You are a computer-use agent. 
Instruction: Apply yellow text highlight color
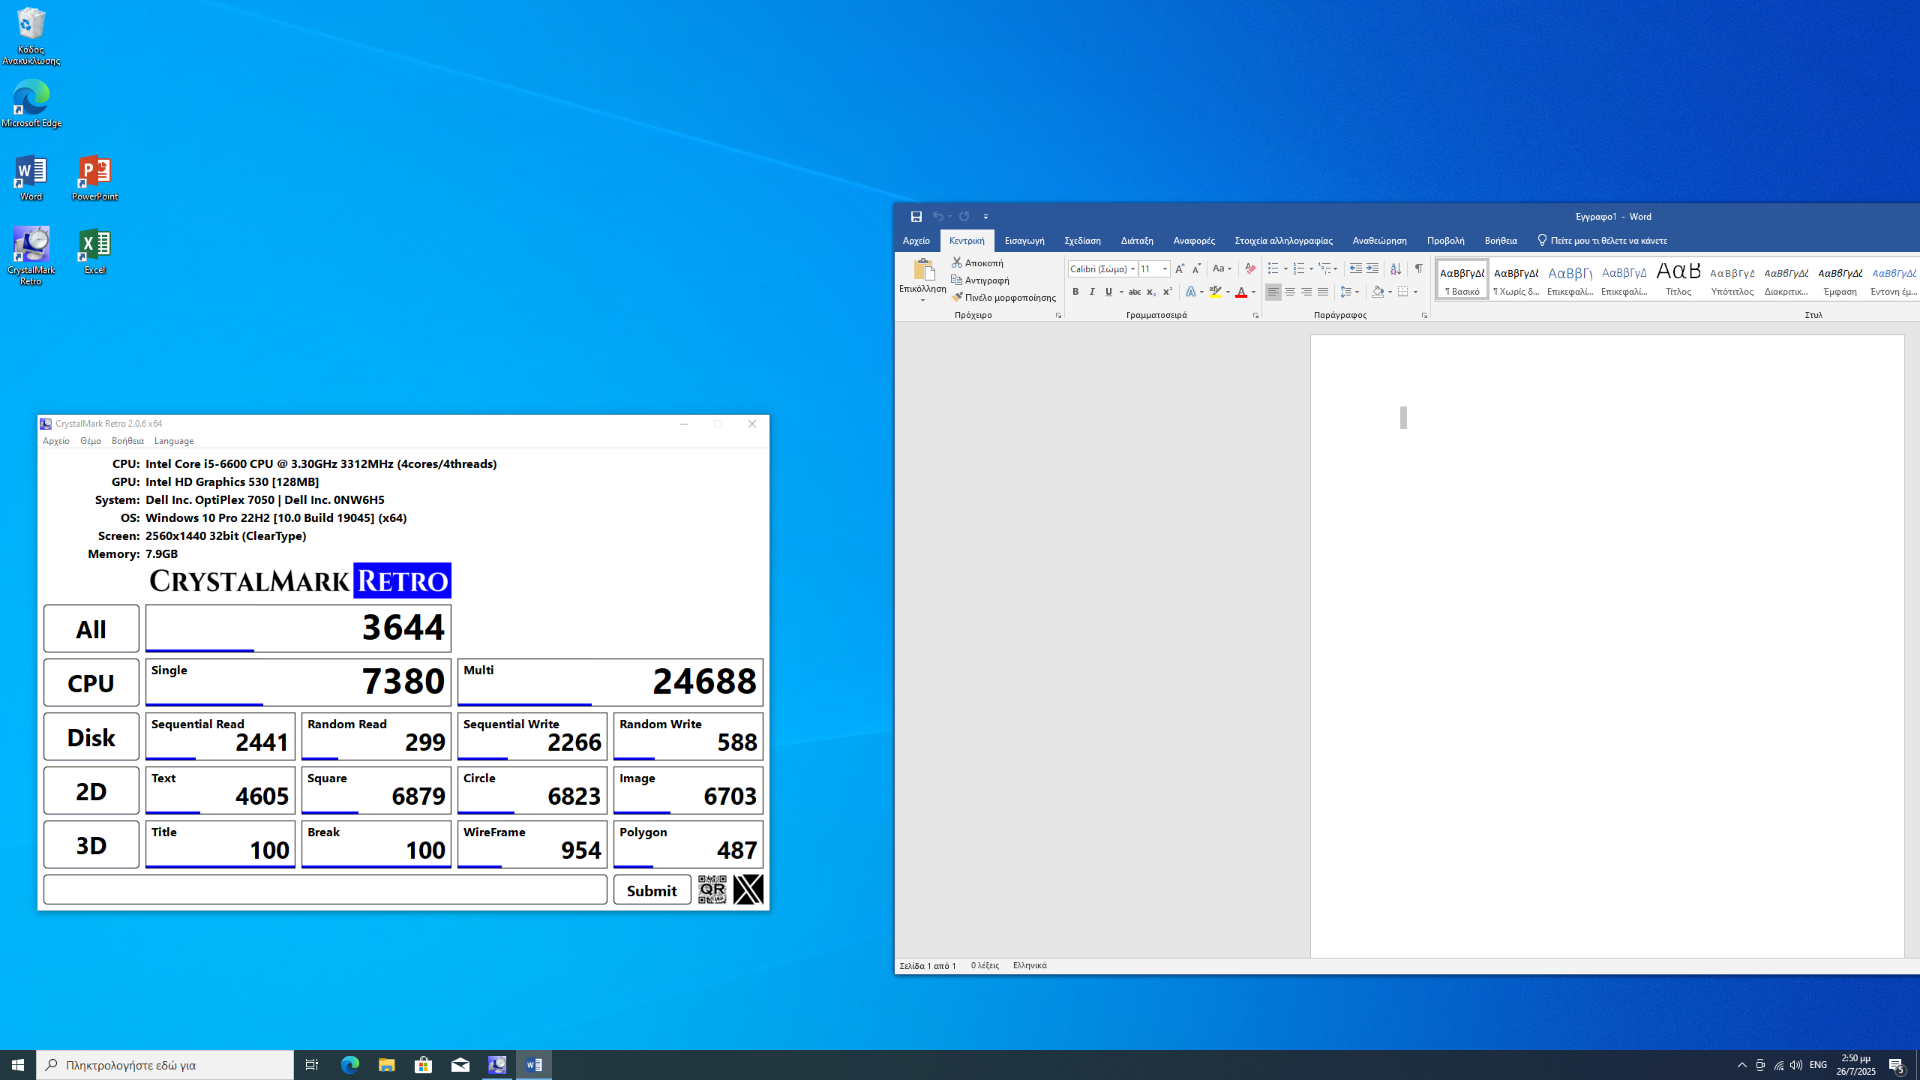click(1215, 292)
